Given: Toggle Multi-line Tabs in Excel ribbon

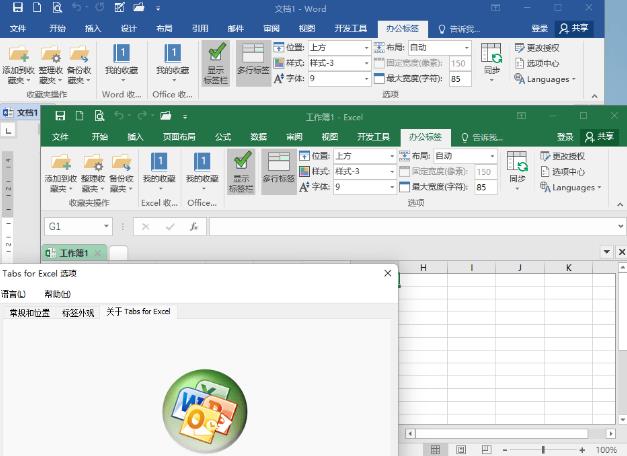Looking at the screenshot, I should click(x=279, y=172).
